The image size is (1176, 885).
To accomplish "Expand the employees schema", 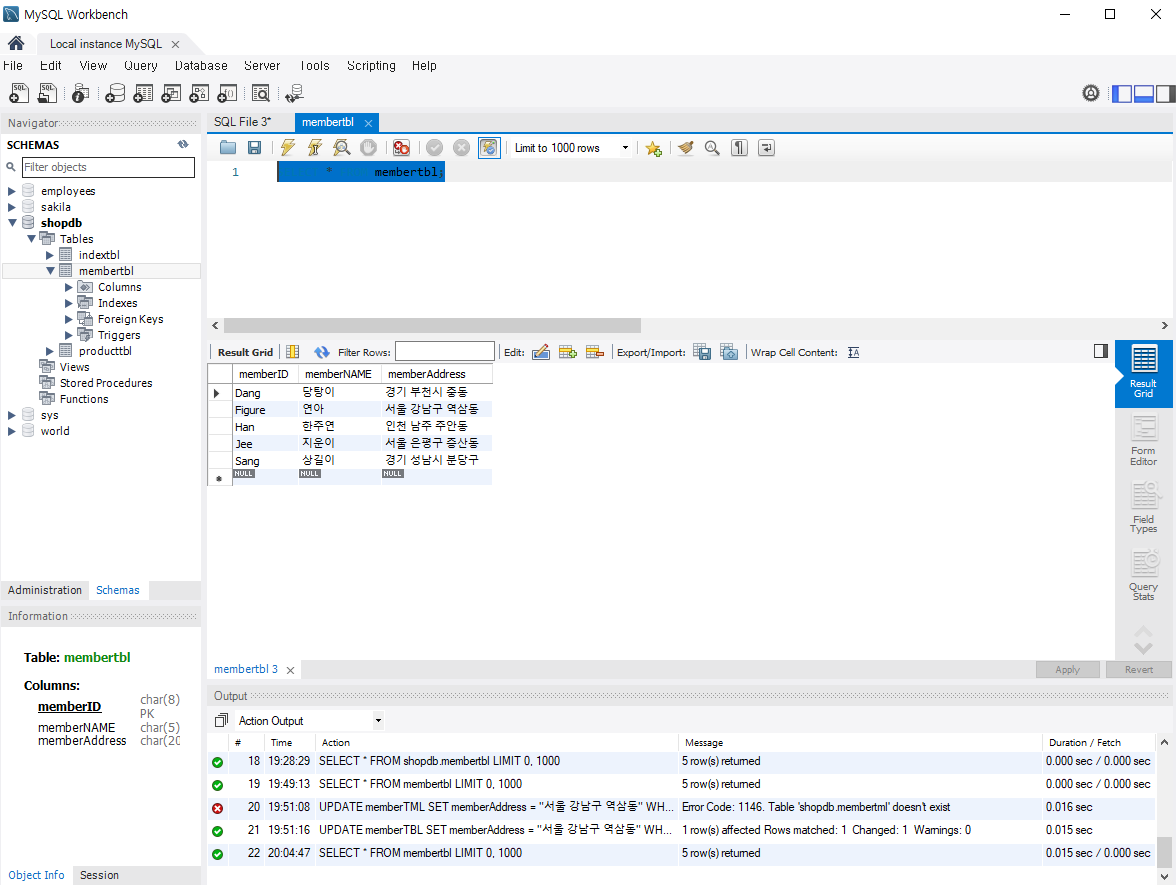I will (11, 191).
